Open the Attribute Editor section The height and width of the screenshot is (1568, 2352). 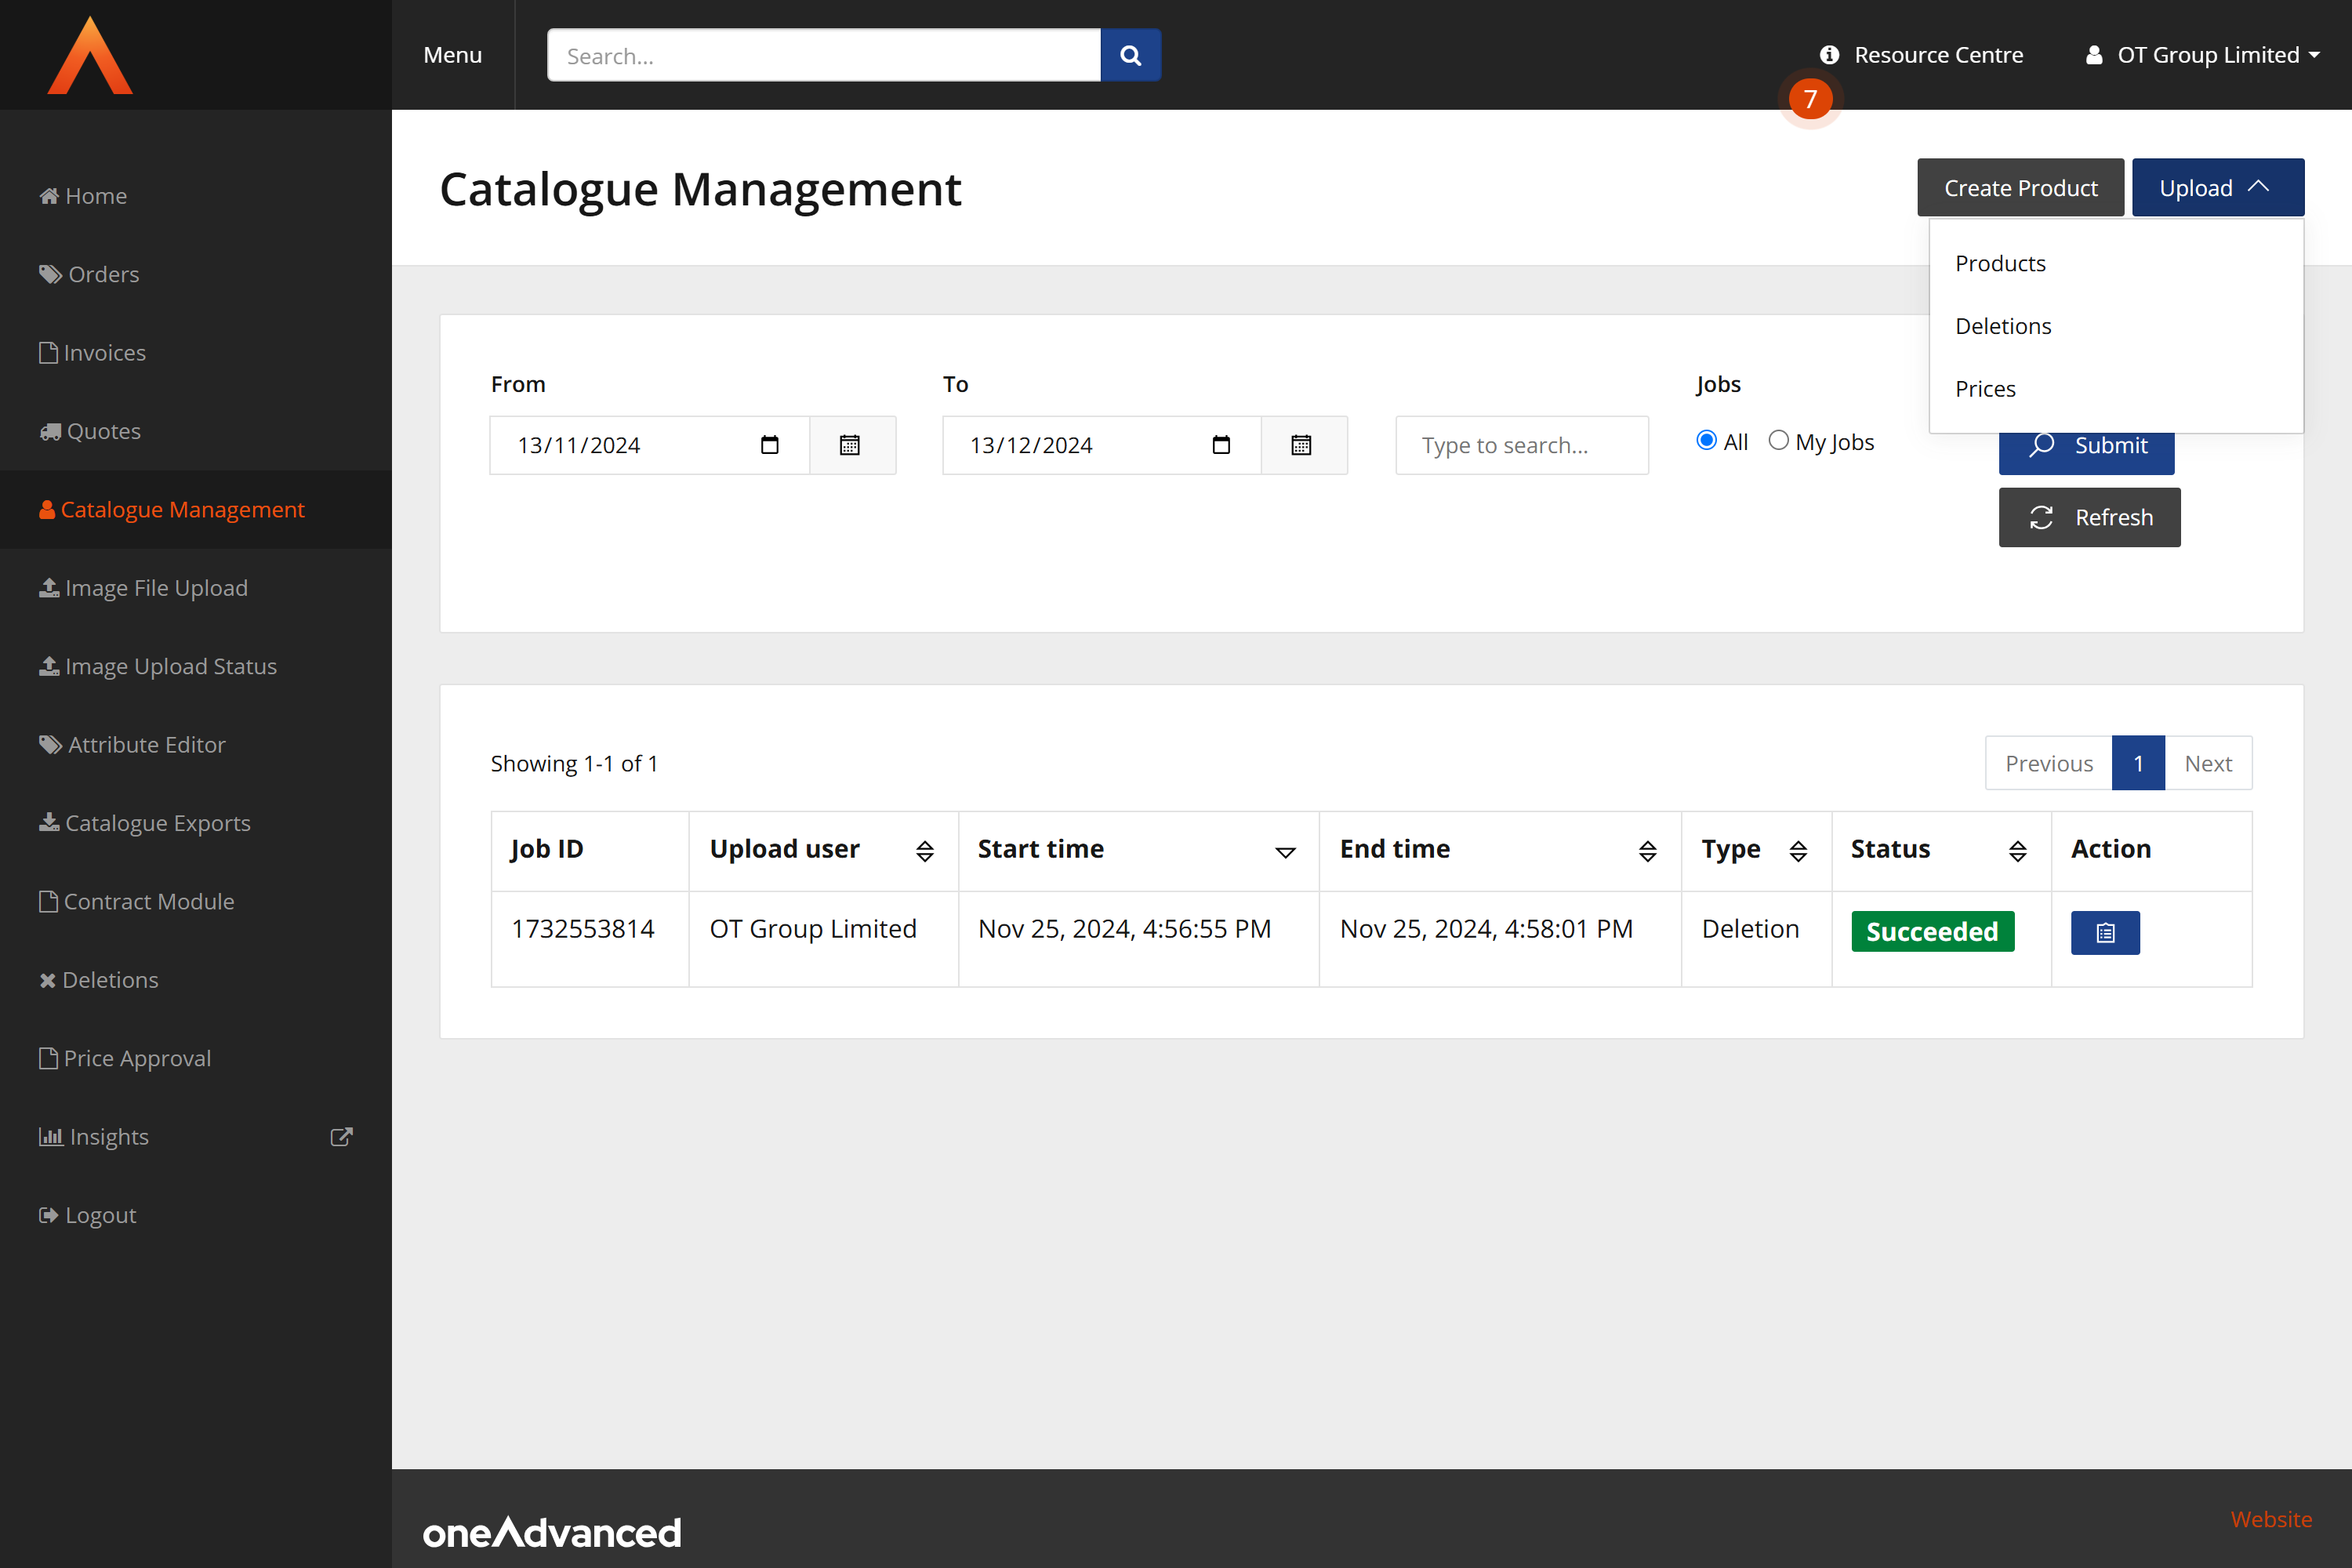point(145,744)
